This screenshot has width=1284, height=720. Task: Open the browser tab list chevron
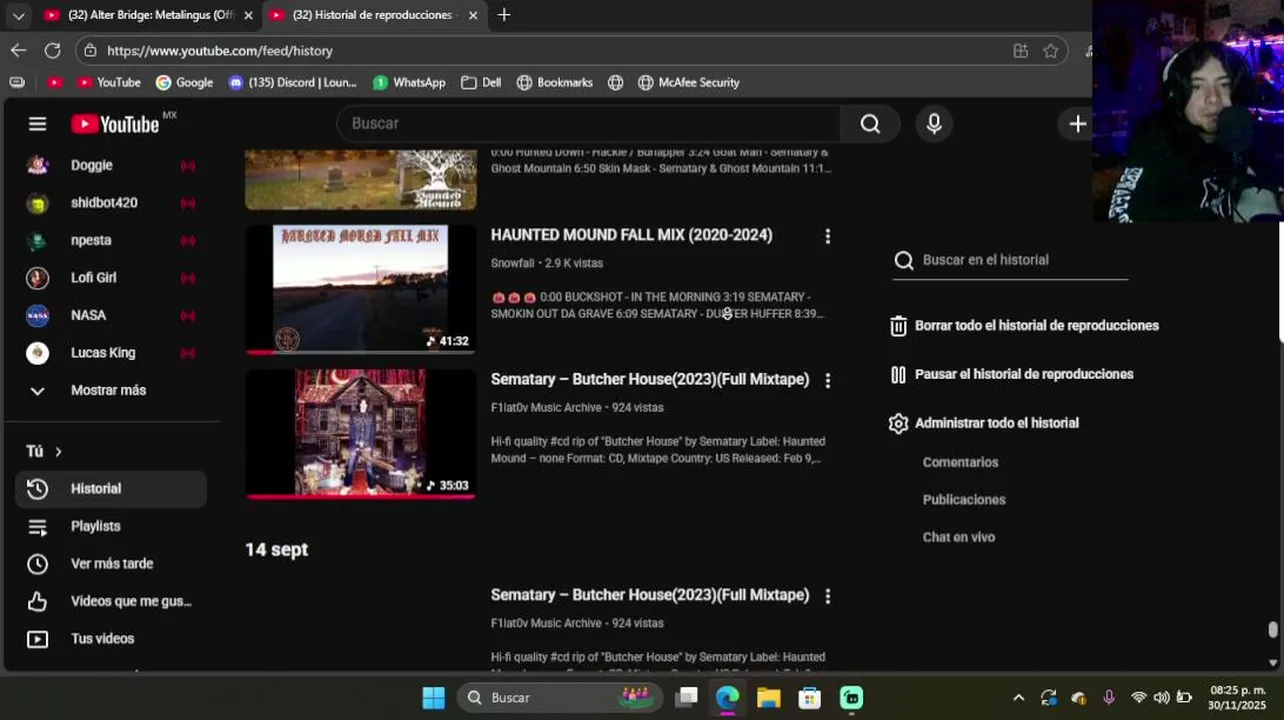tap(18, 15)
